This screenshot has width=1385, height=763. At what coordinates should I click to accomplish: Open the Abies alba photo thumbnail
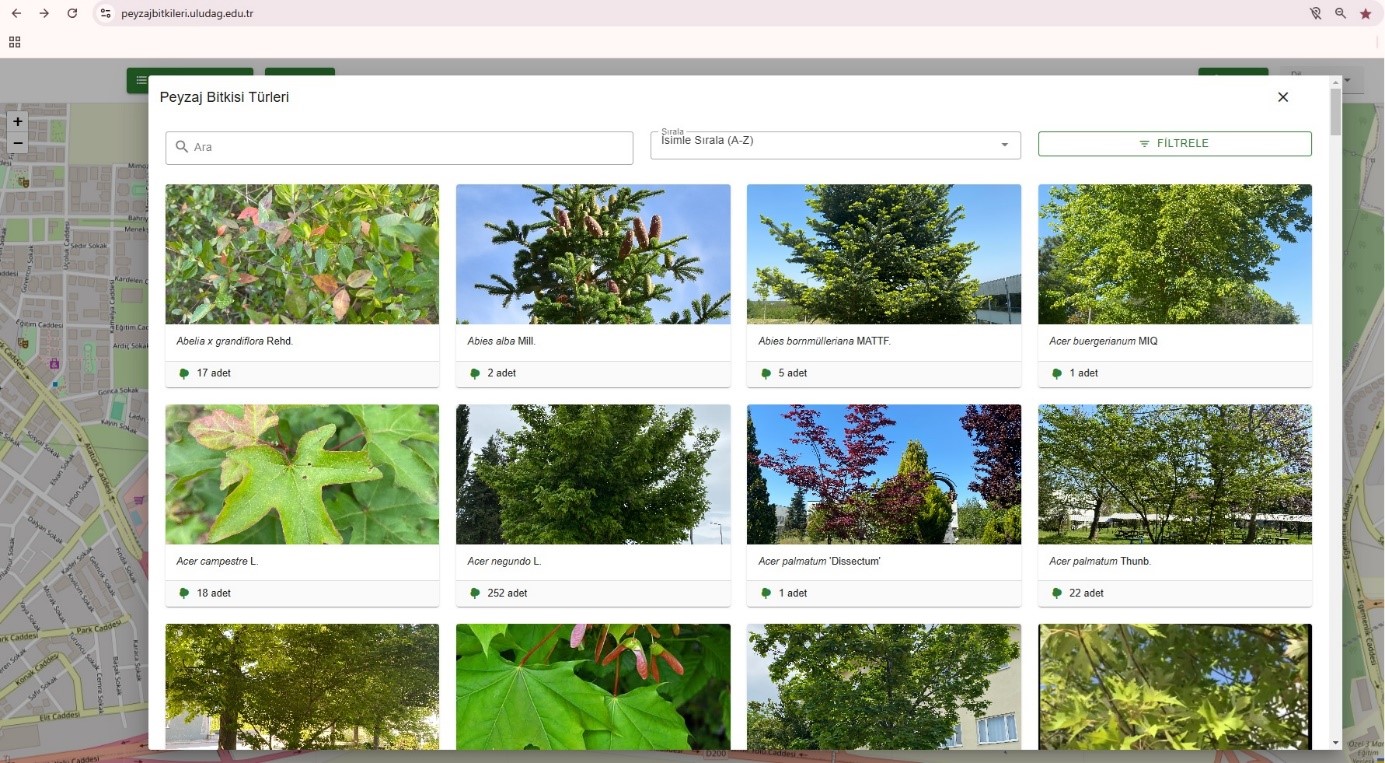[593, 254]
